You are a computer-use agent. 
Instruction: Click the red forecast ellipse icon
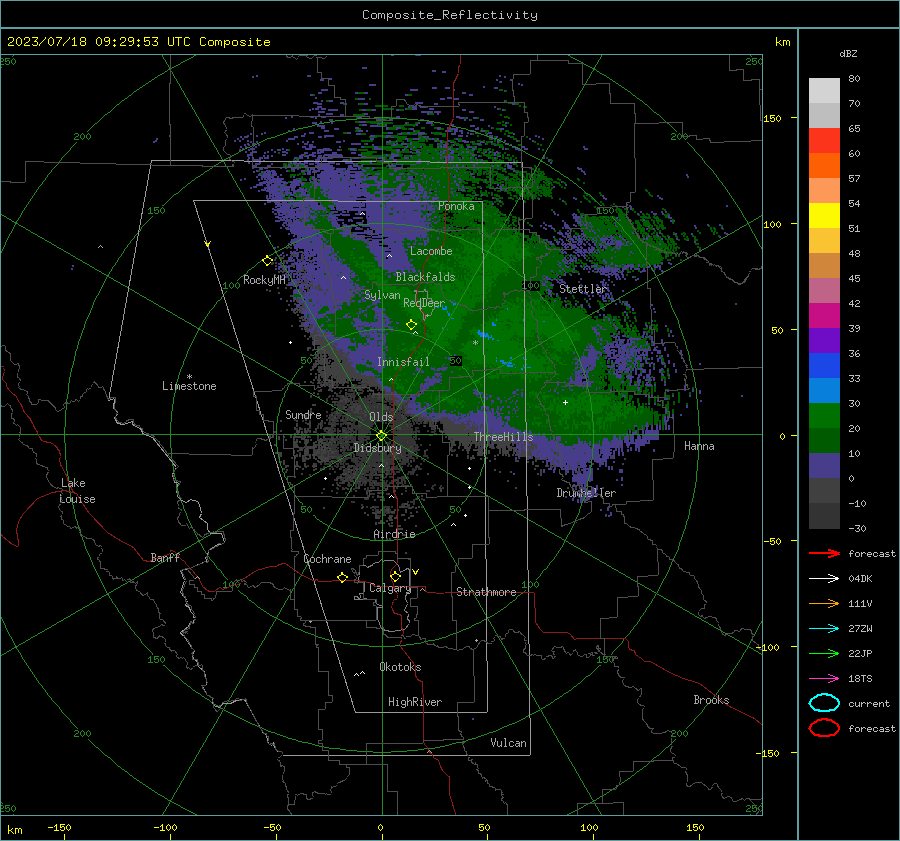[x=824, y=728]
